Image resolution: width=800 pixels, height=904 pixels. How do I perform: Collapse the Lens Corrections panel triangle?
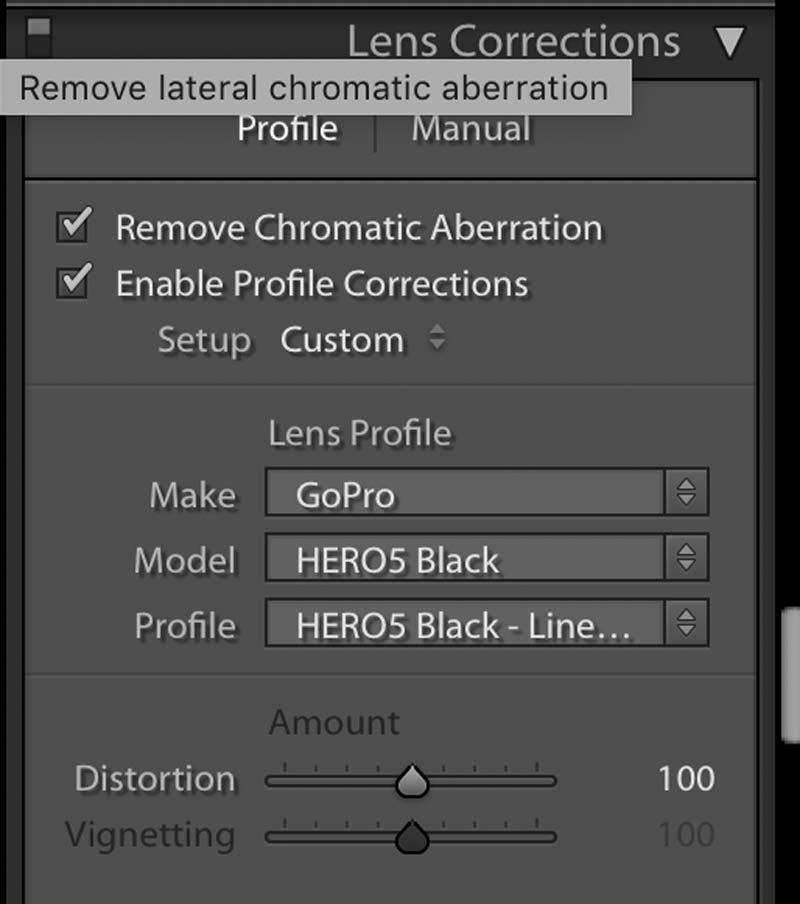coord(731,42)
